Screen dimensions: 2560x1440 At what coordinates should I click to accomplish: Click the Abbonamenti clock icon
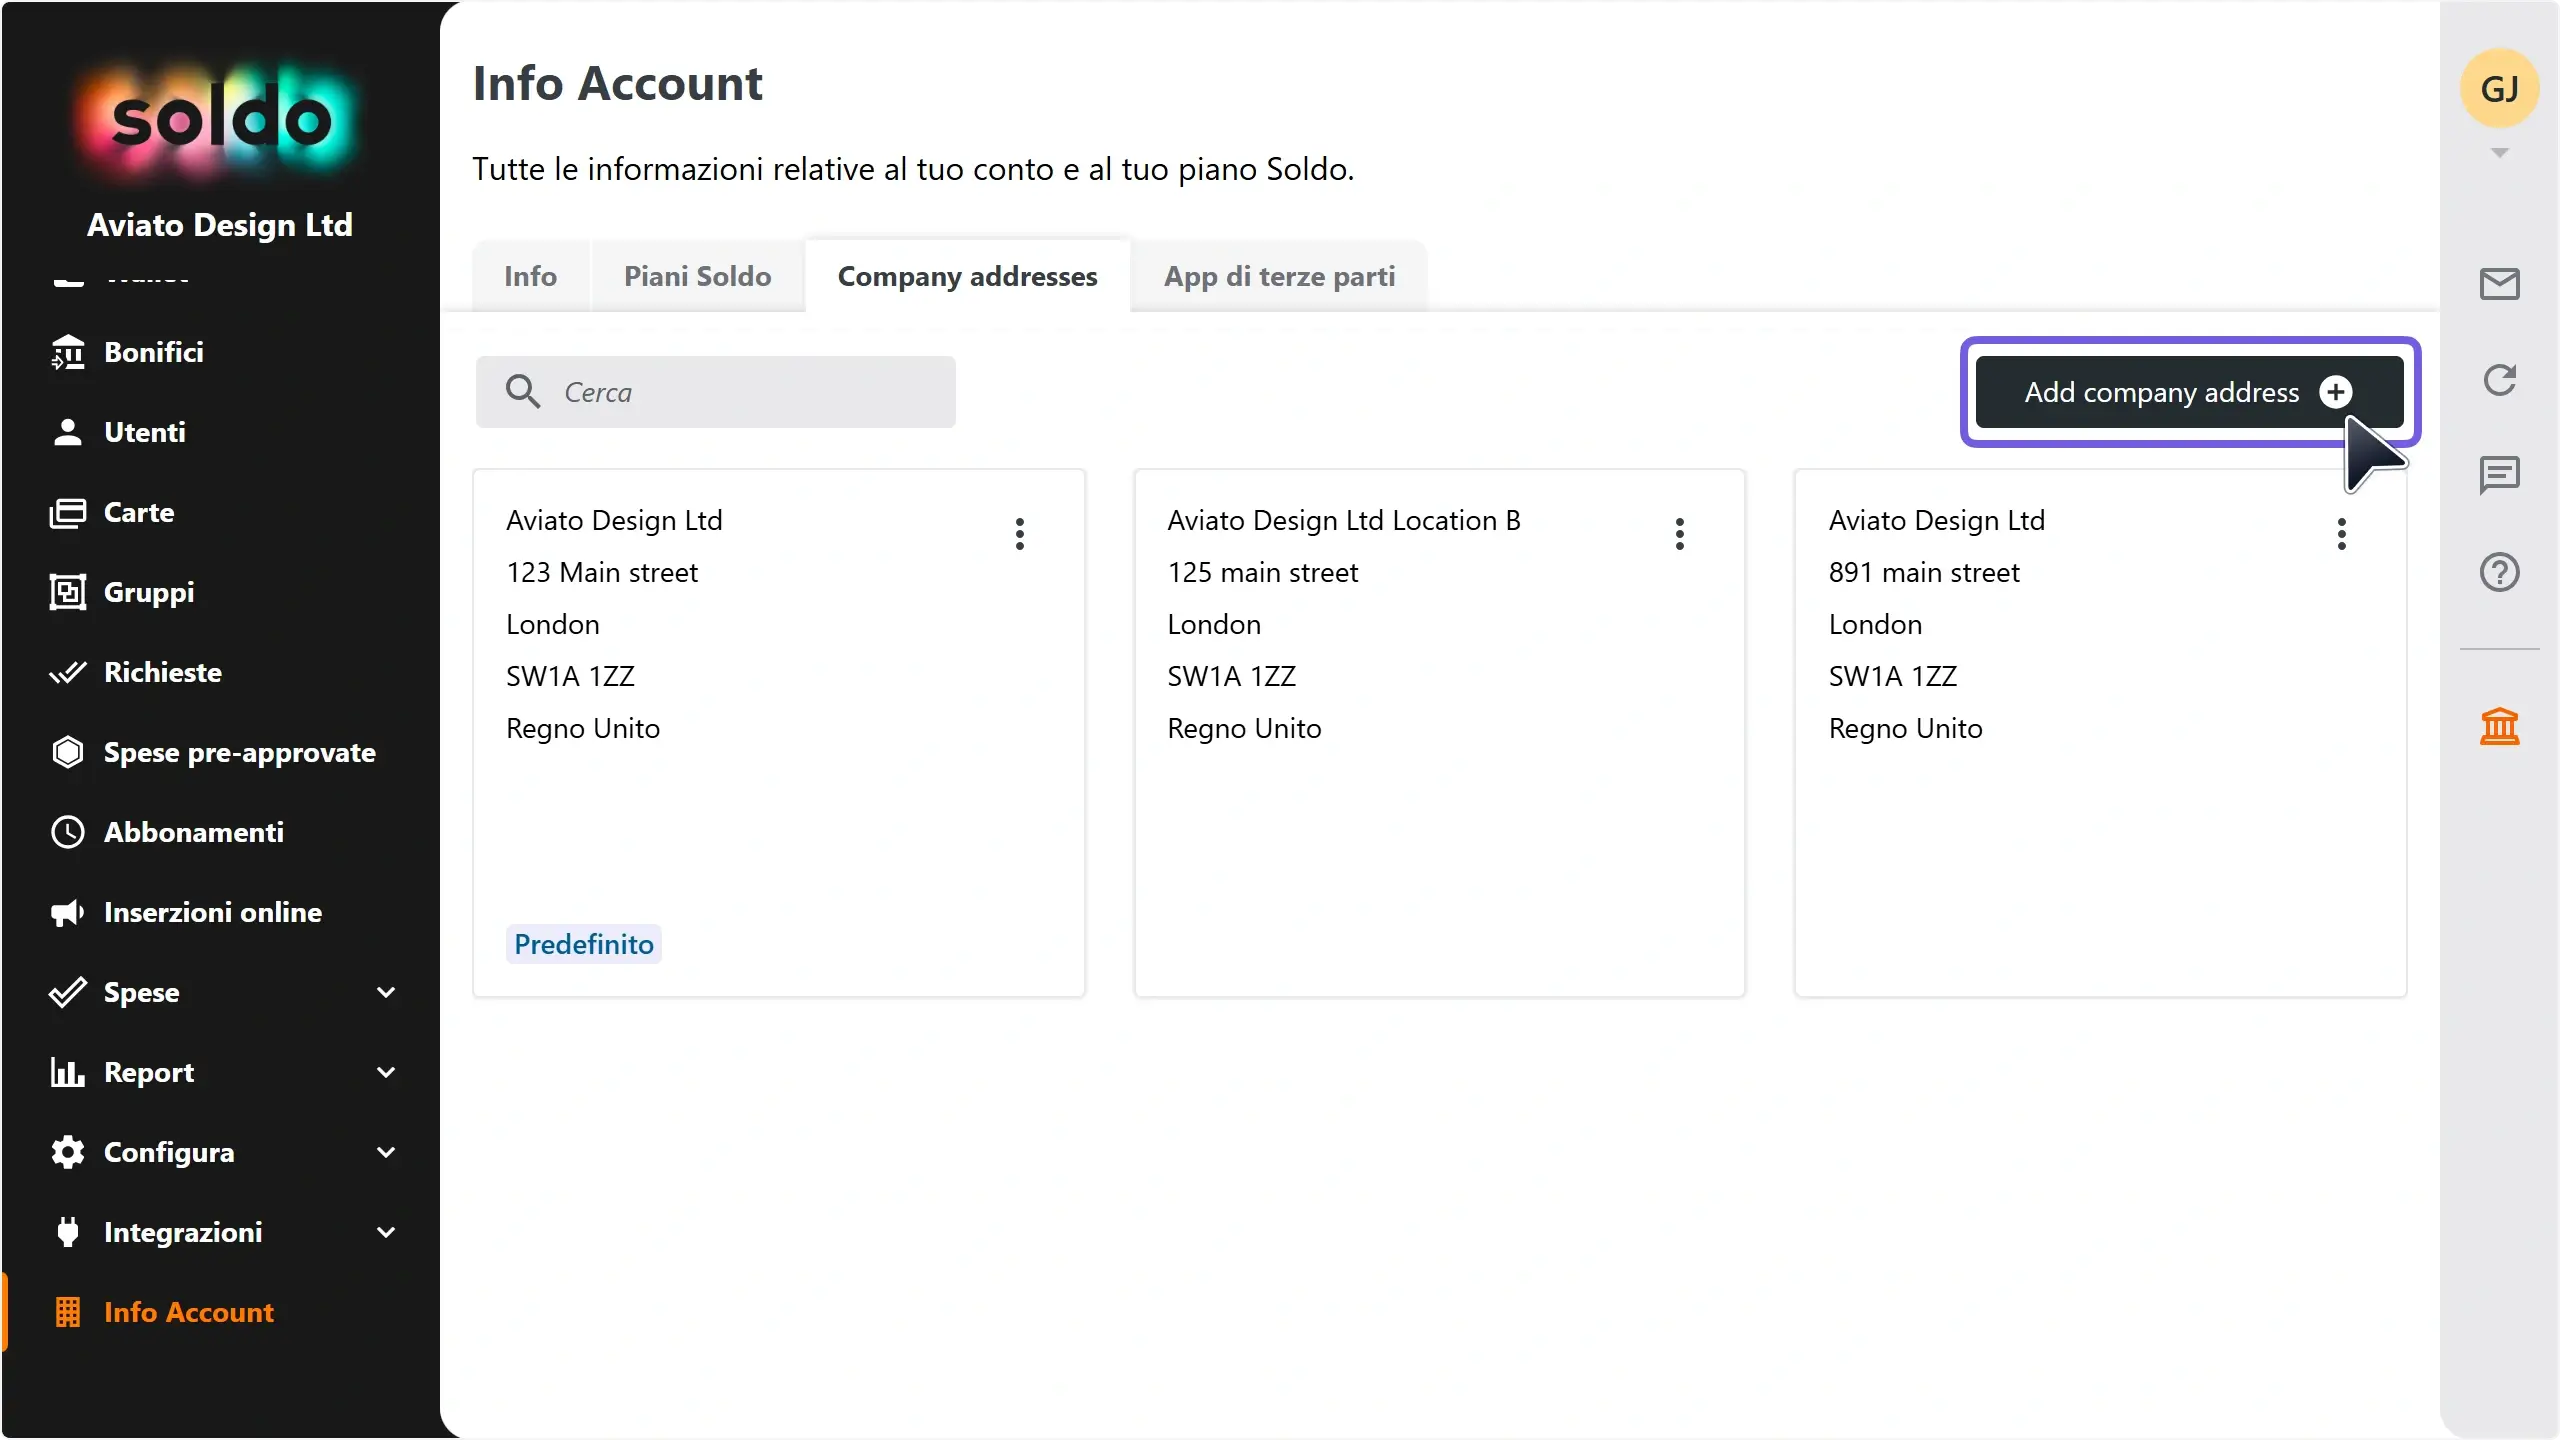(x=67, y=832)
